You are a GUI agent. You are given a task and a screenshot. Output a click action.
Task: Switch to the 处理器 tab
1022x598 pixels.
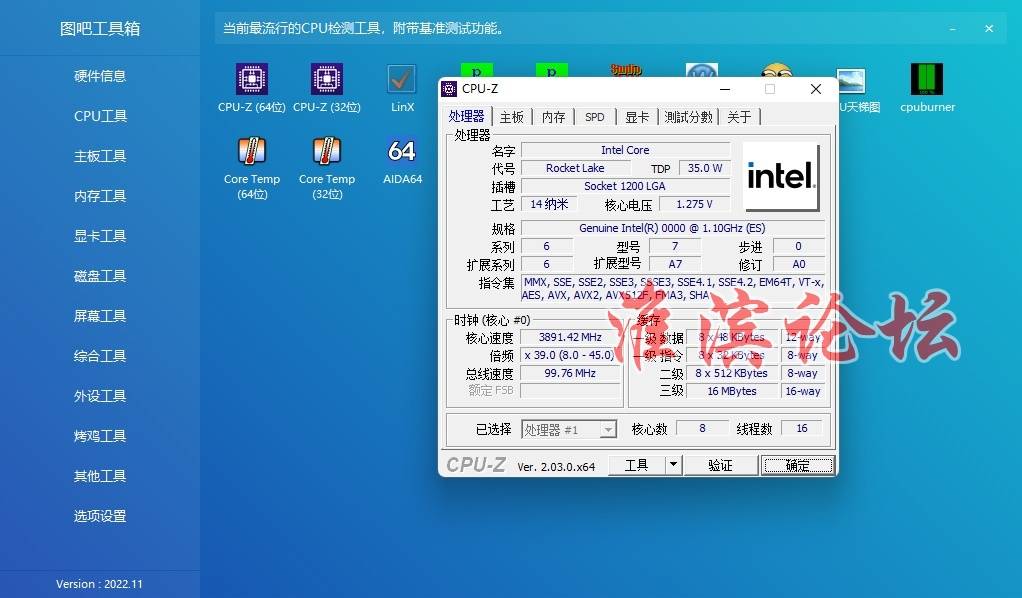point(466,116)
